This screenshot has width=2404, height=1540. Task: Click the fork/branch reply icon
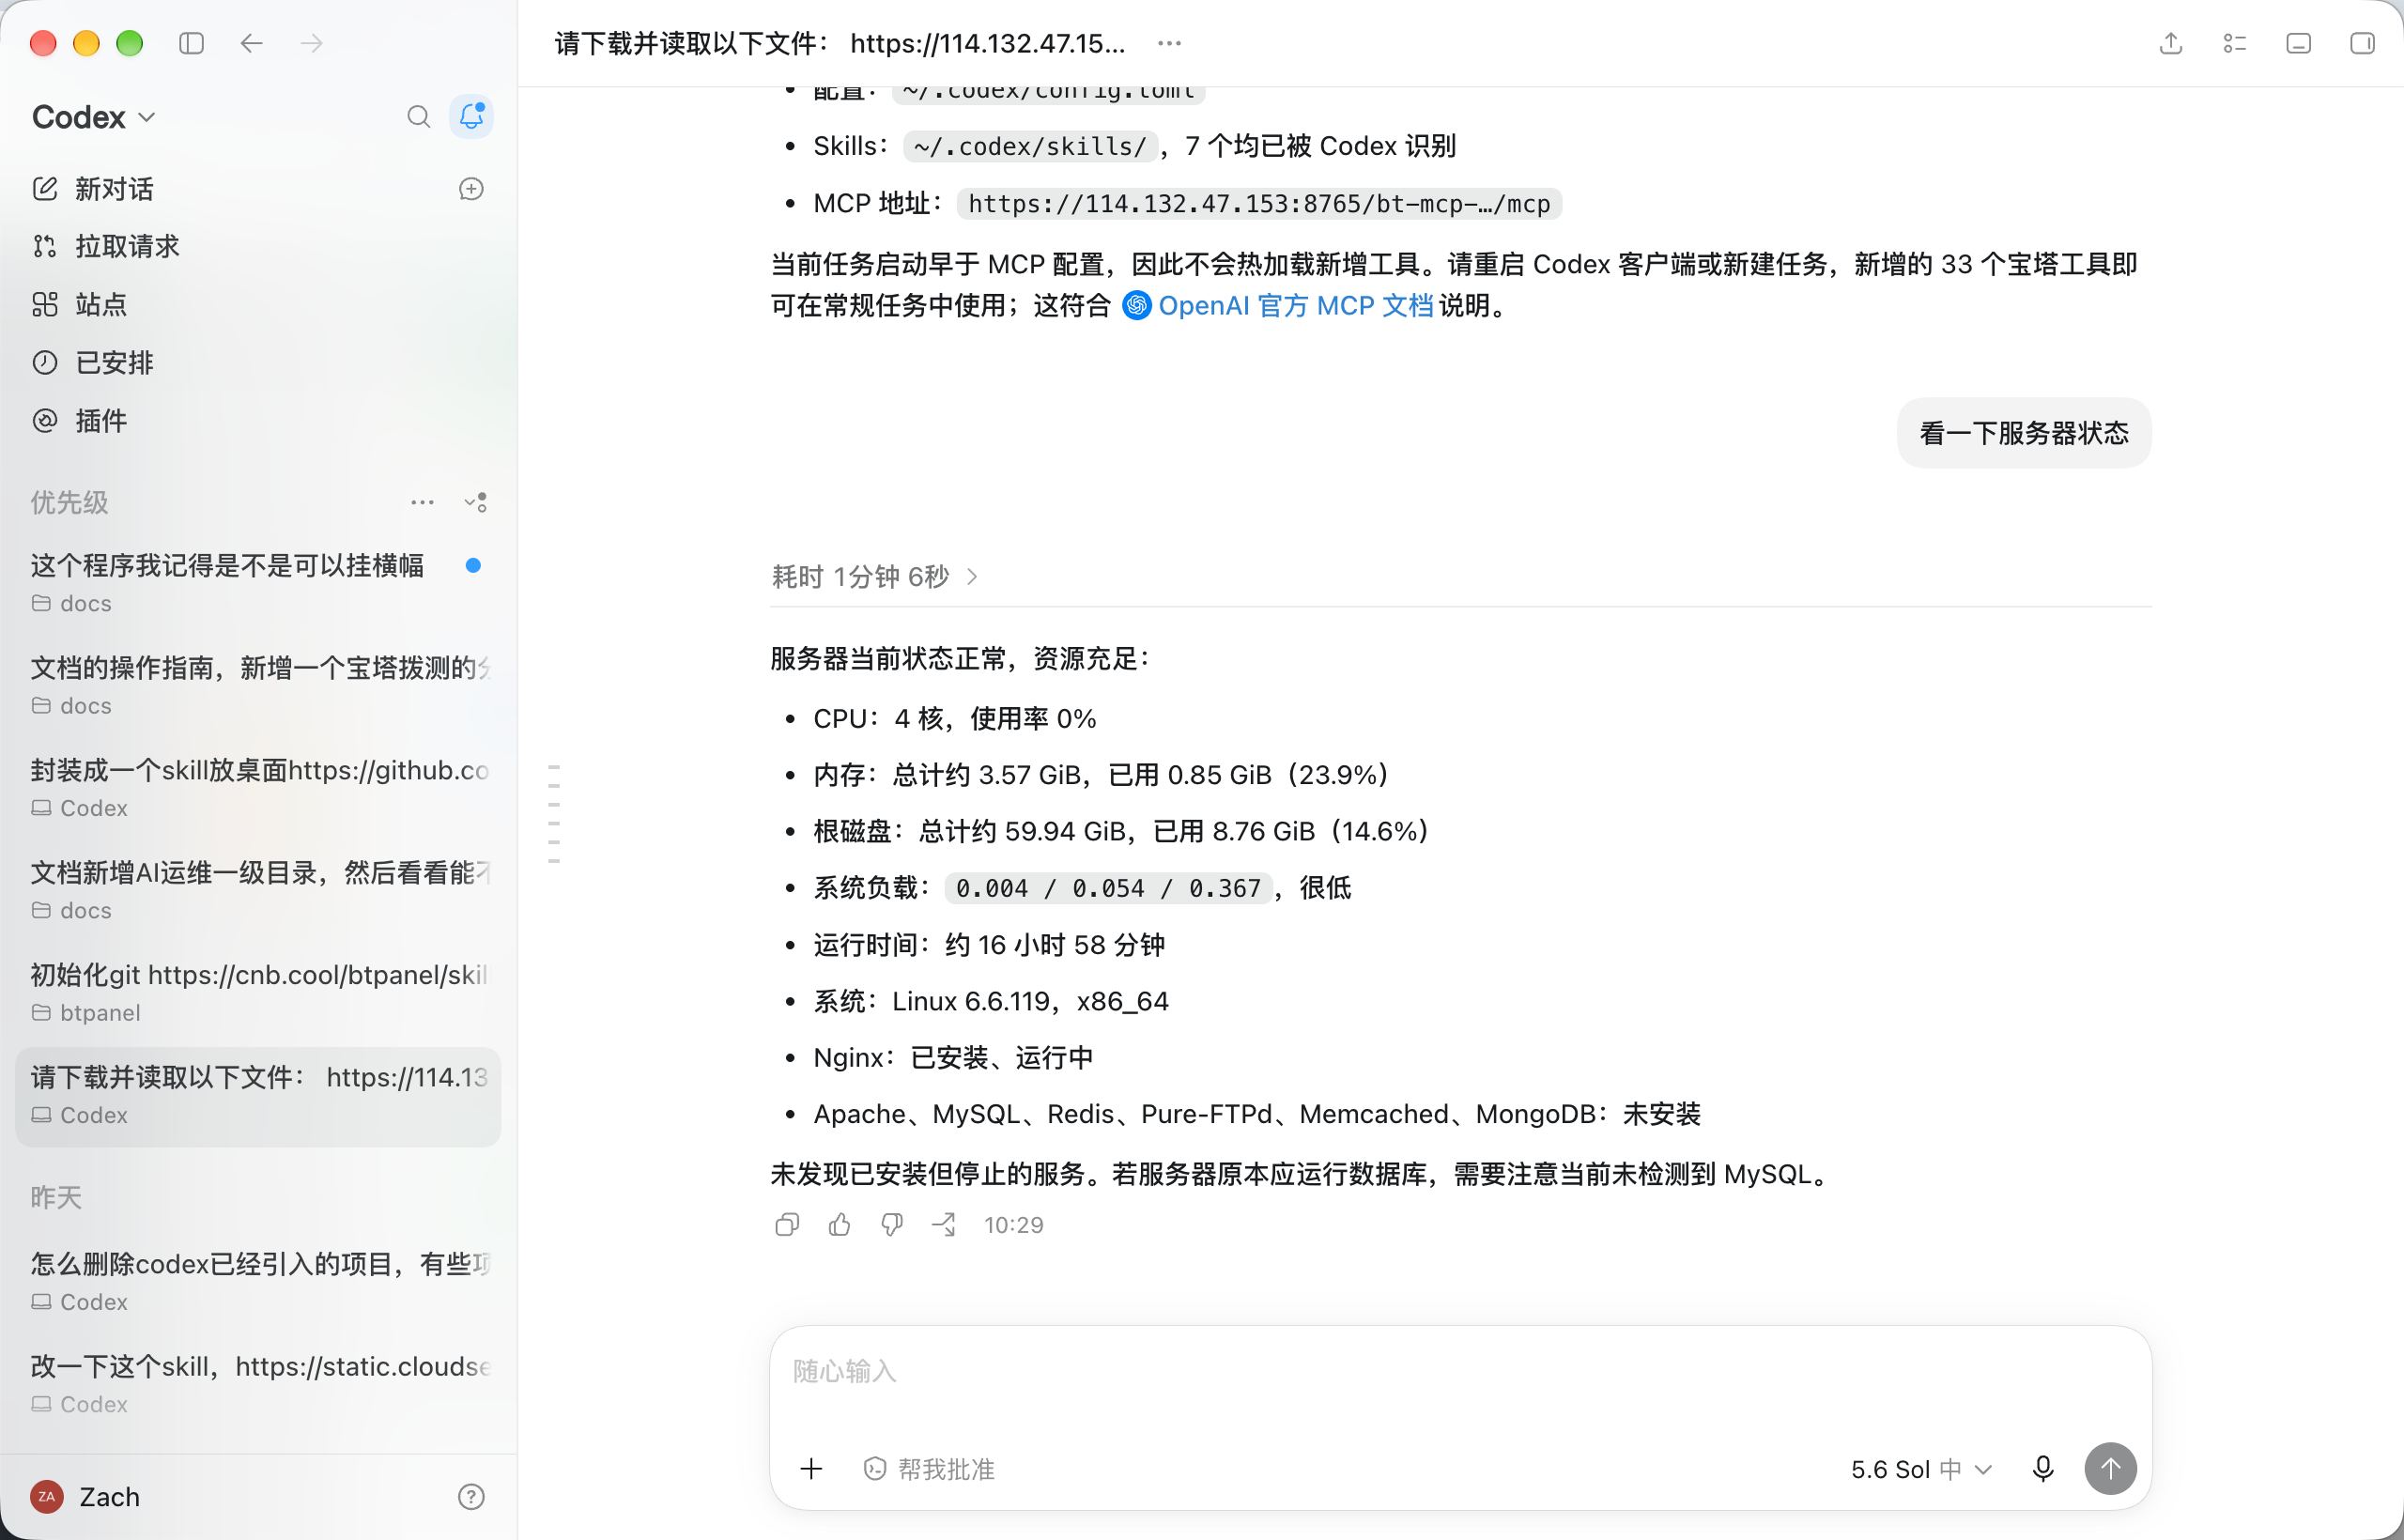(x=944, y=1225)
